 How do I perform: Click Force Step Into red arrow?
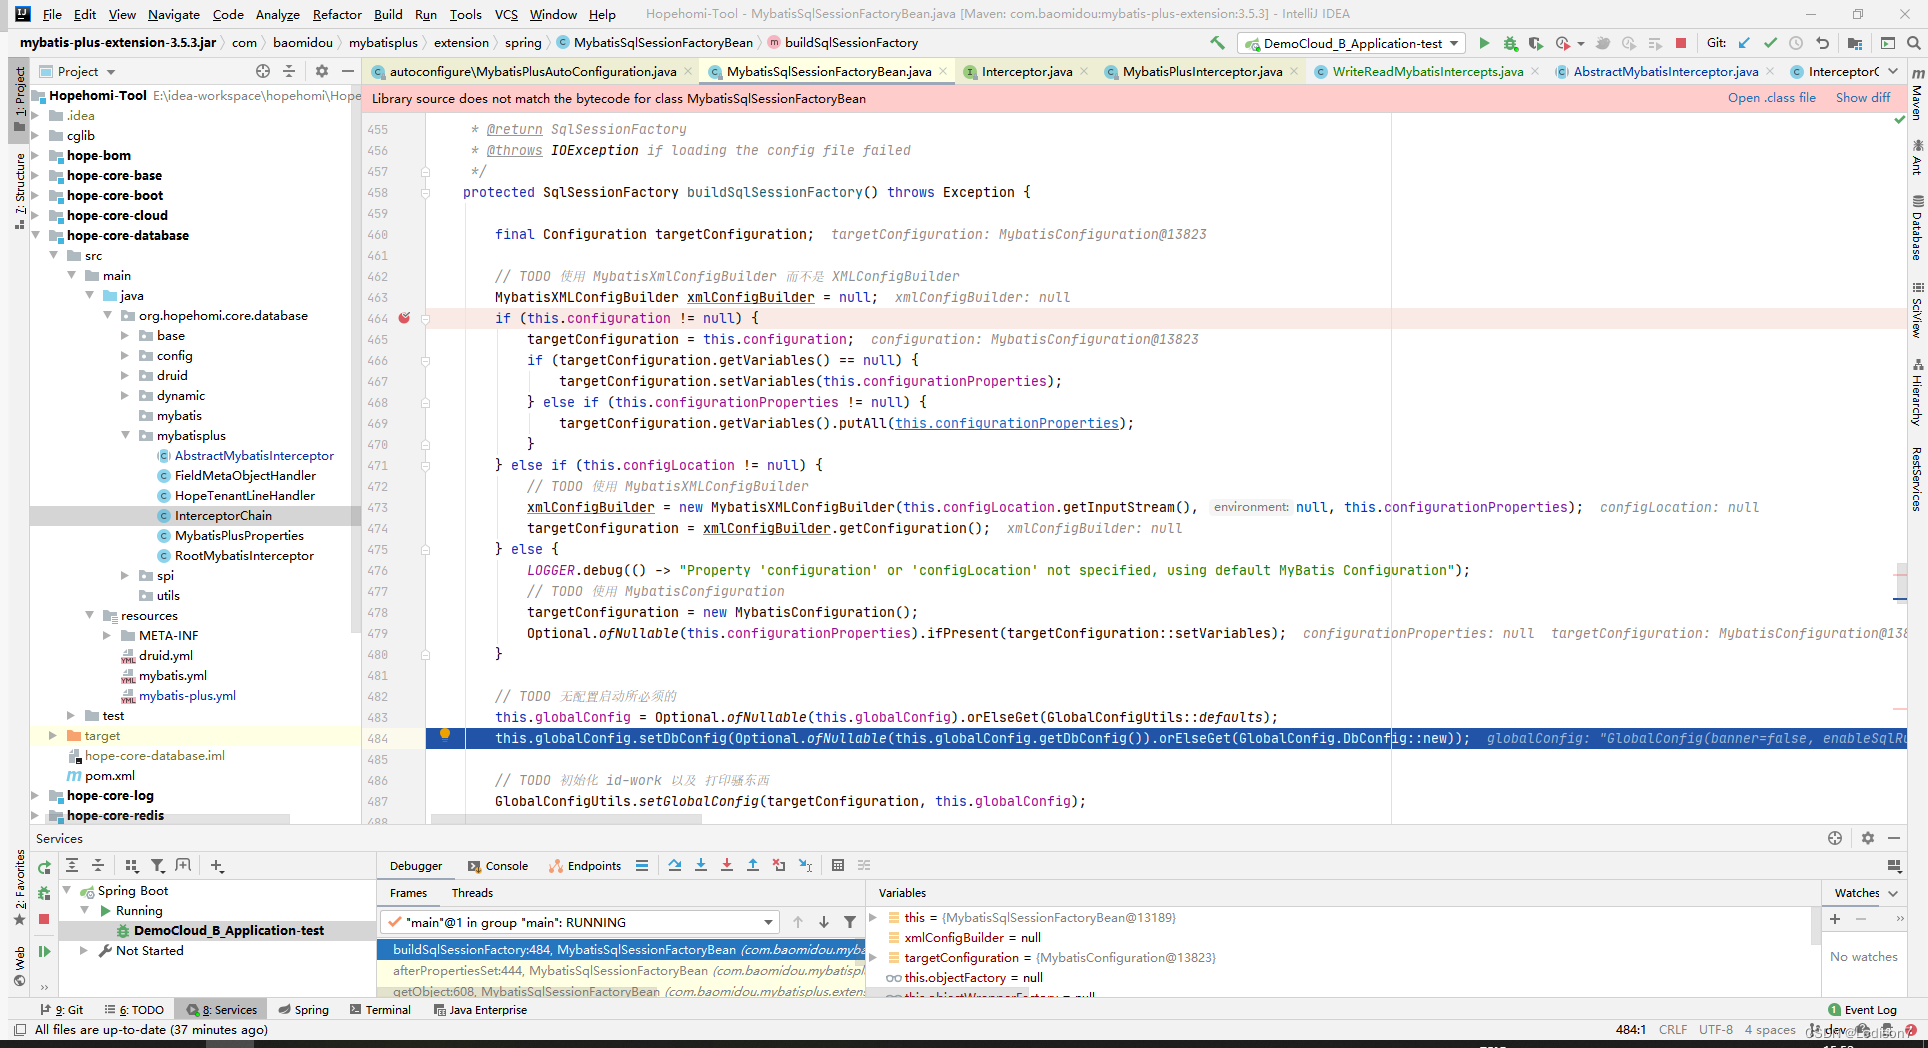(727, 865)
